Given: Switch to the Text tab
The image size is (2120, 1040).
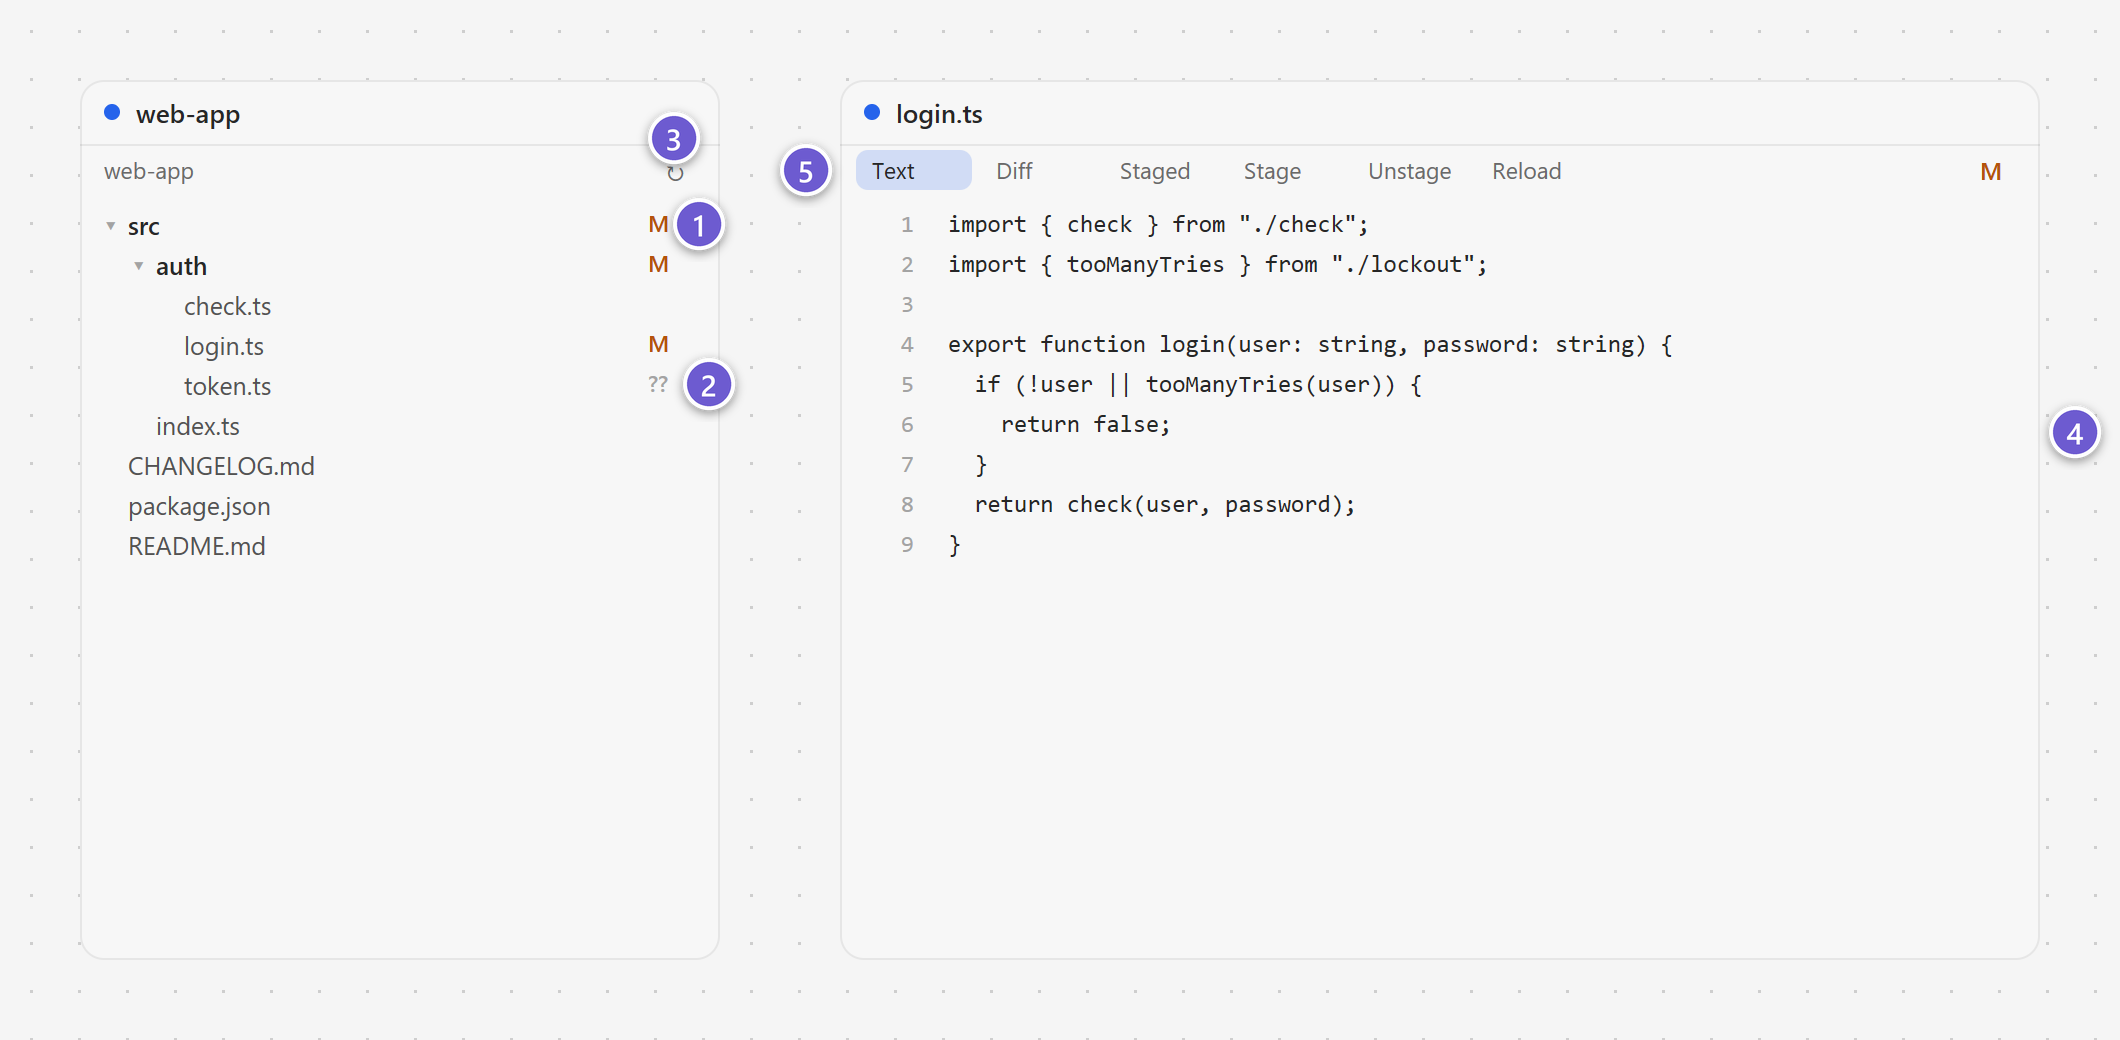Looking at the screenshot, I should click(x=913, y=171).
